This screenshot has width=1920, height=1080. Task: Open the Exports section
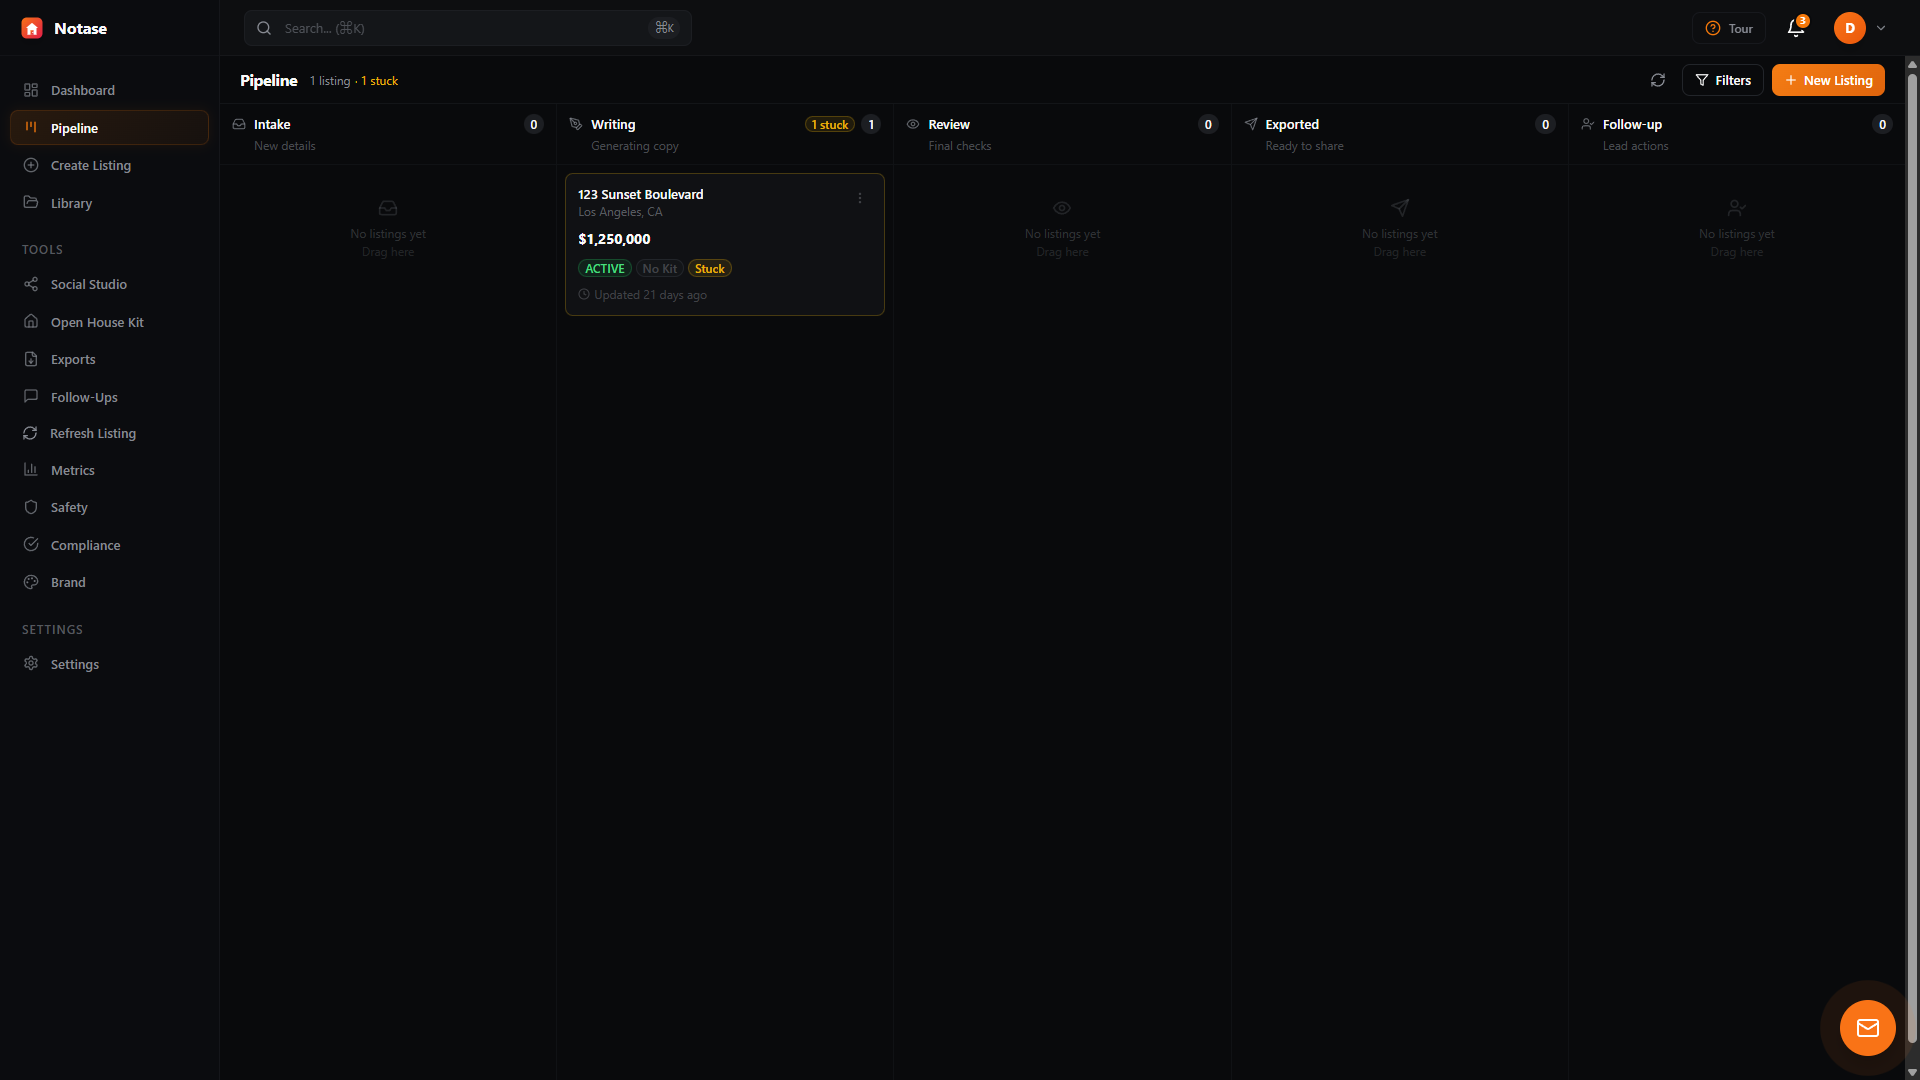pyautogui.click(x=71, y=359)
